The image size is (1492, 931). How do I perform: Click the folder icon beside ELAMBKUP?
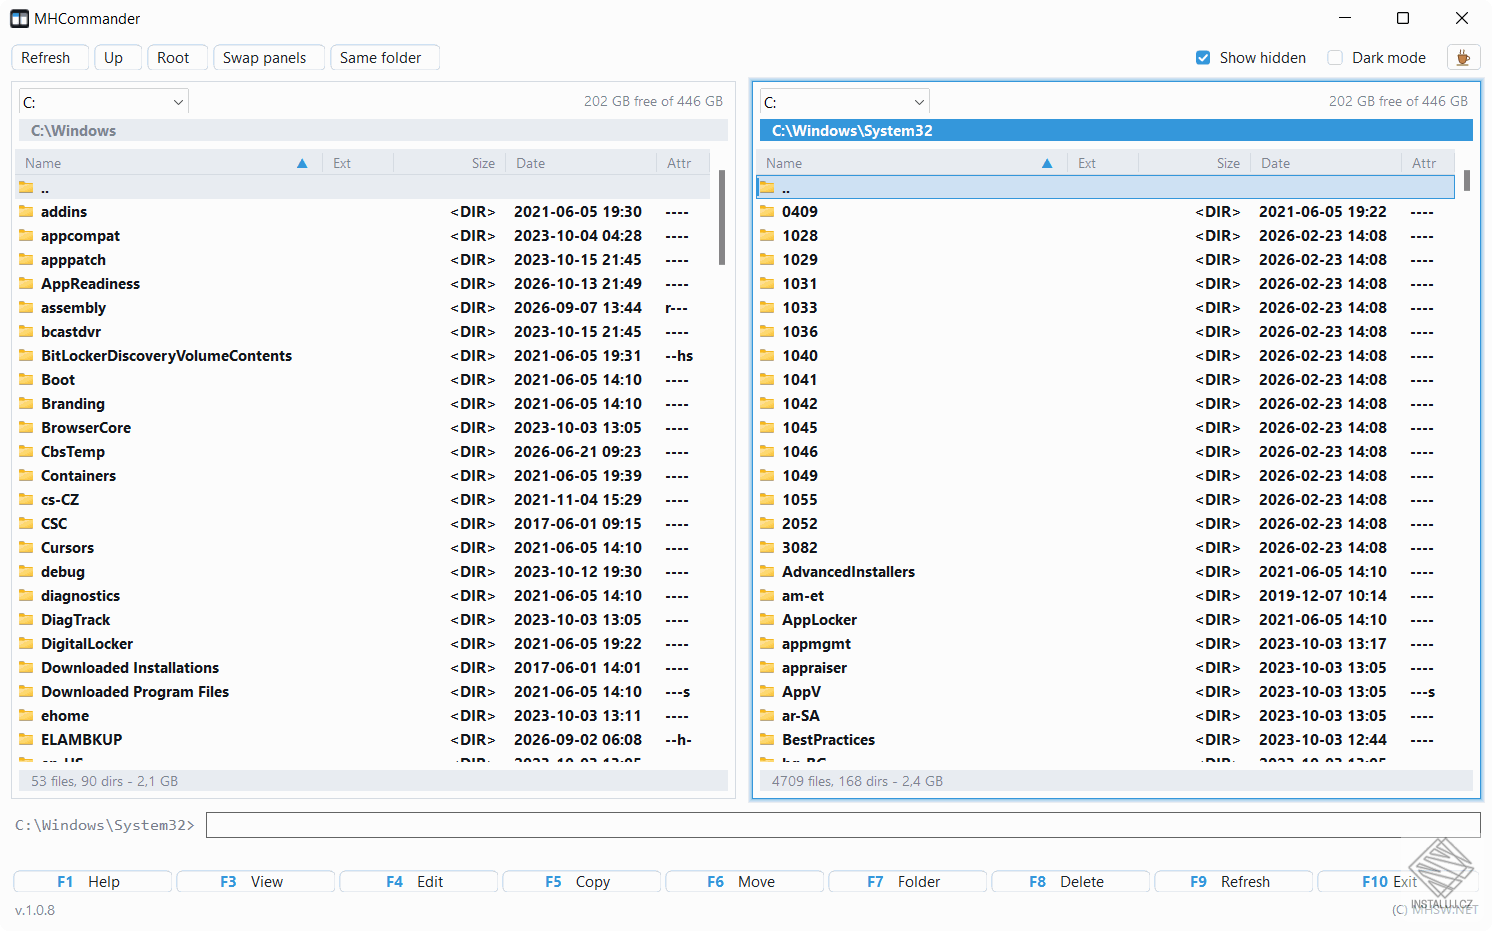click(x=26, y=739)
